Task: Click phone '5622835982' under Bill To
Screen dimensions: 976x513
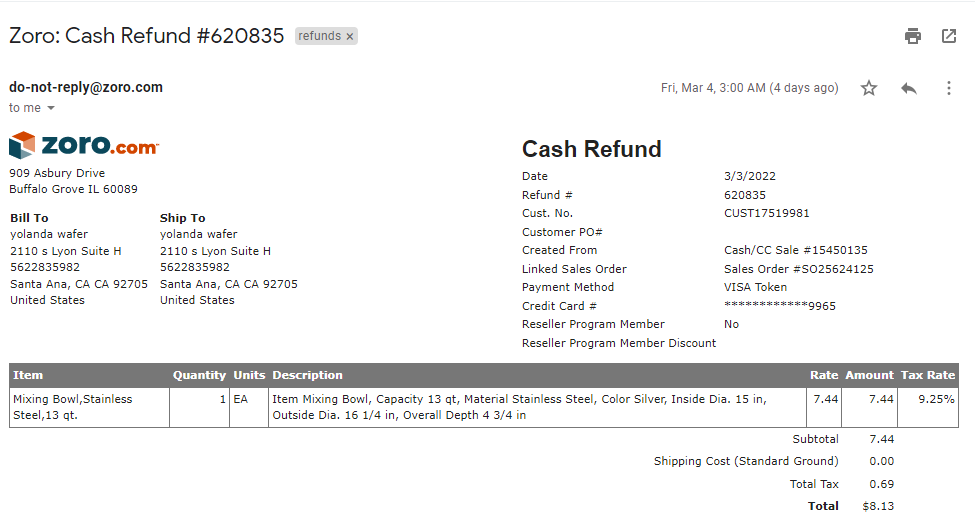Action: (x=45, y=267)
